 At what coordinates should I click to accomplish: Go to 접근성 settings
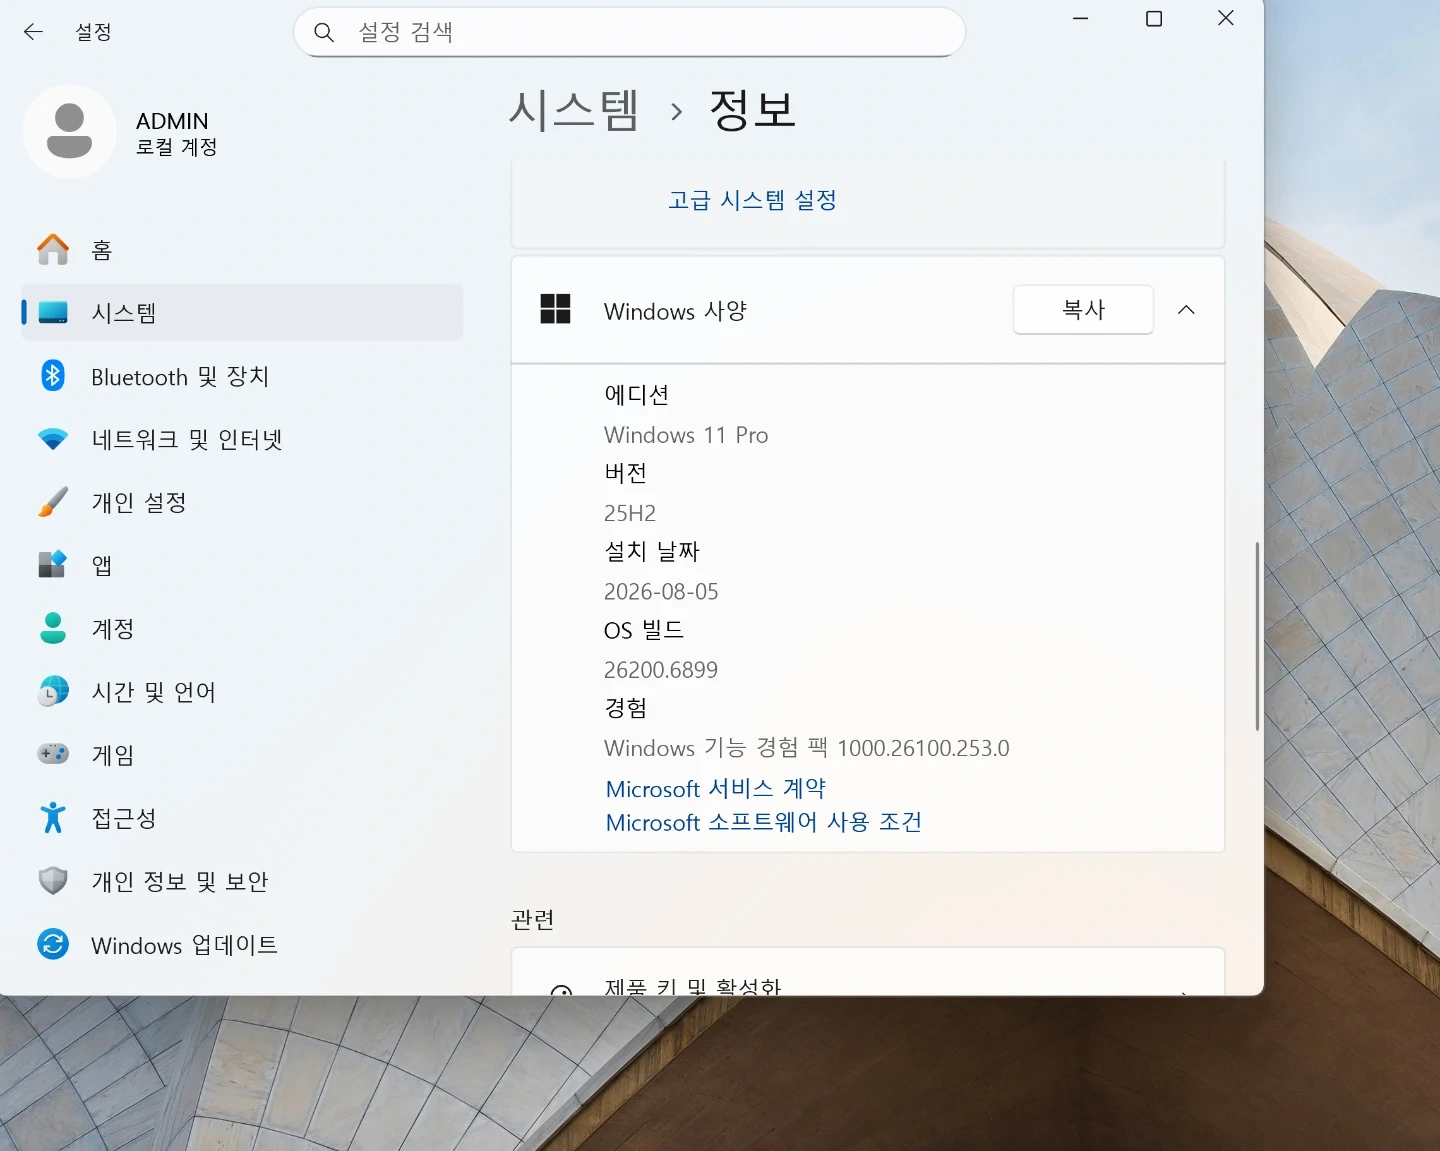[x=242, y=817]
